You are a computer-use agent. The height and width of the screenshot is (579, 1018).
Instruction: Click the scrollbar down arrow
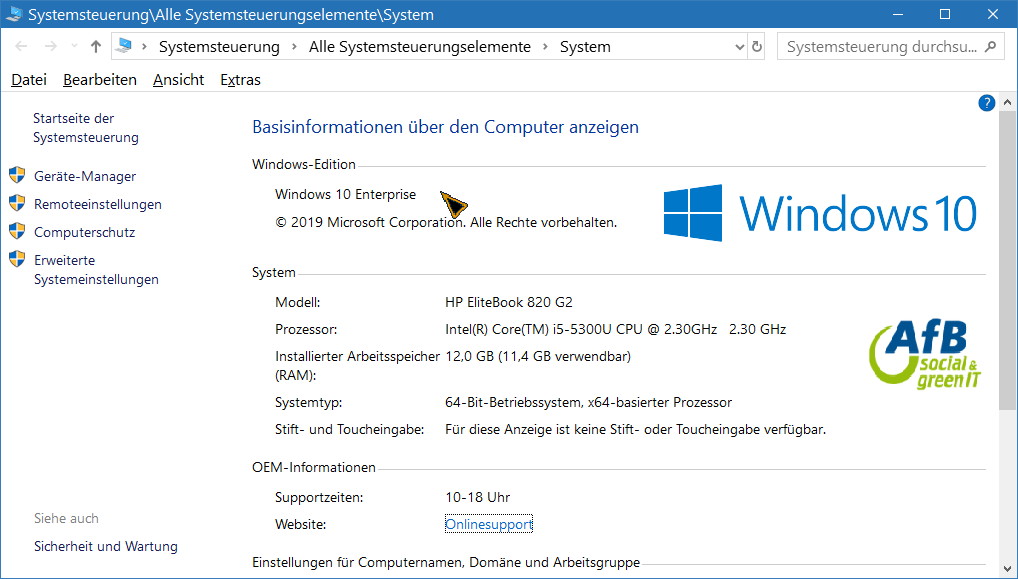click(x=1007, y=570)
